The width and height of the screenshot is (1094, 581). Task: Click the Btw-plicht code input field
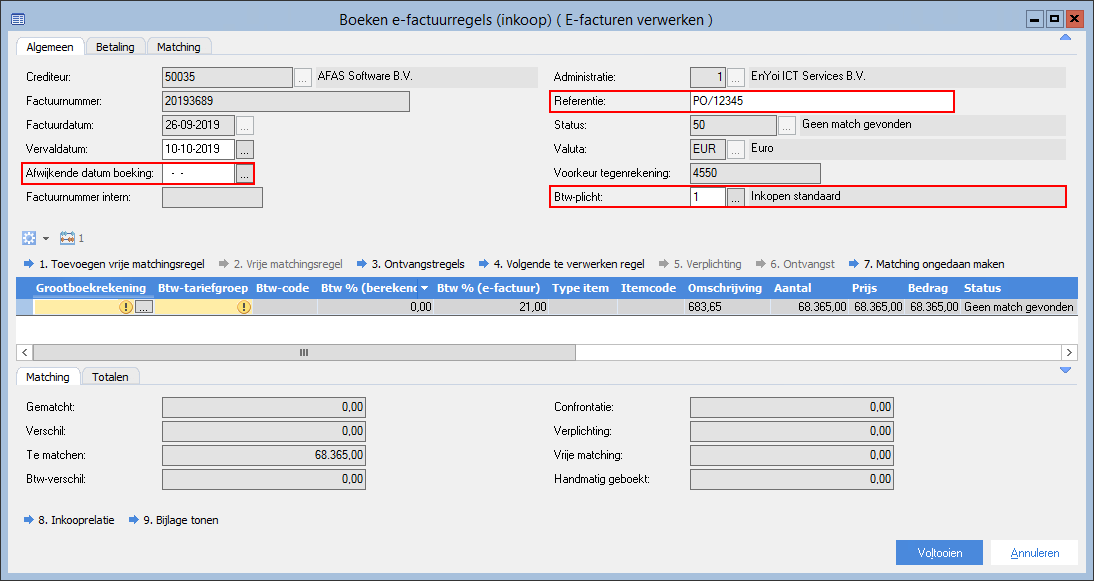707,197
